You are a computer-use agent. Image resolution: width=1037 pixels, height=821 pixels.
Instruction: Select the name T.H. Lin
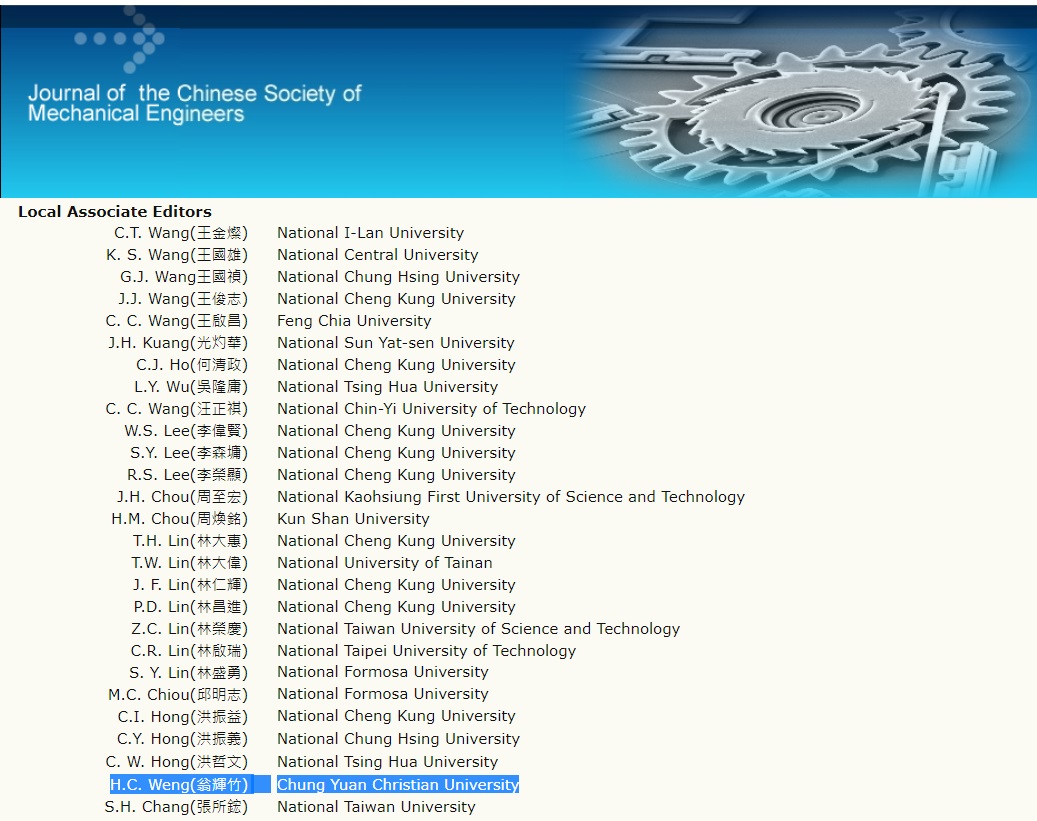190,541
